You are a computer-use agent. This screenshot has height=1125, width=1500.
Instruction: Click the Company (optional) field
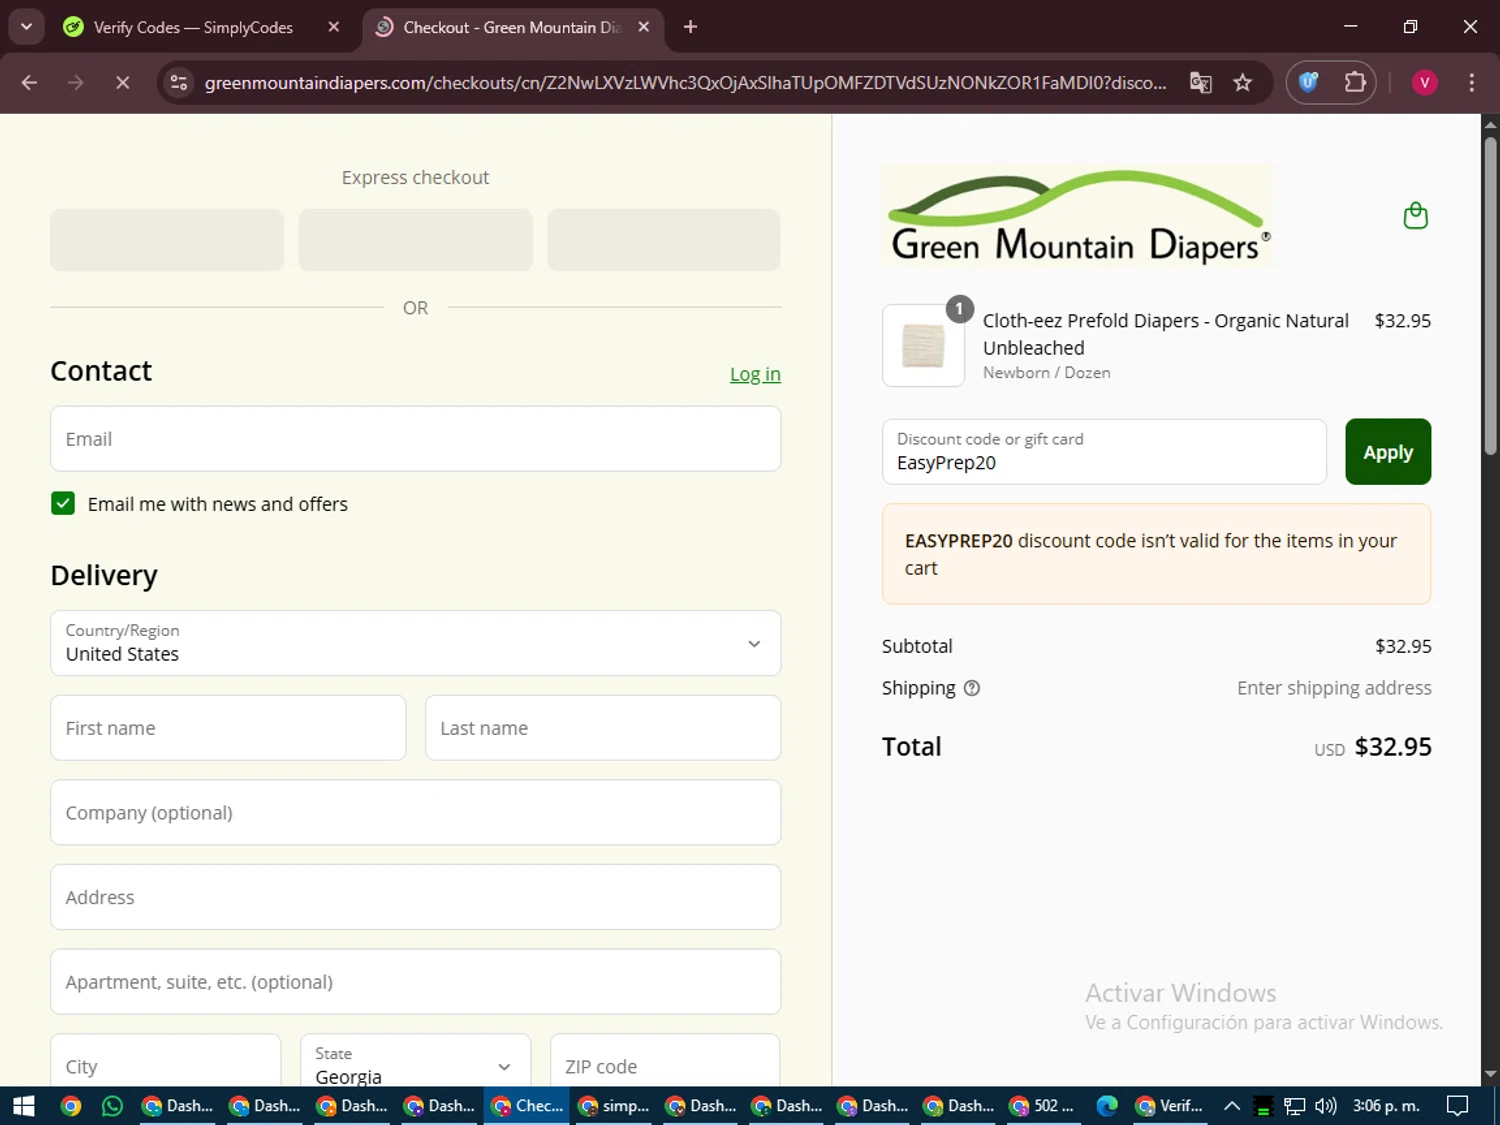[x=415, y=813]
